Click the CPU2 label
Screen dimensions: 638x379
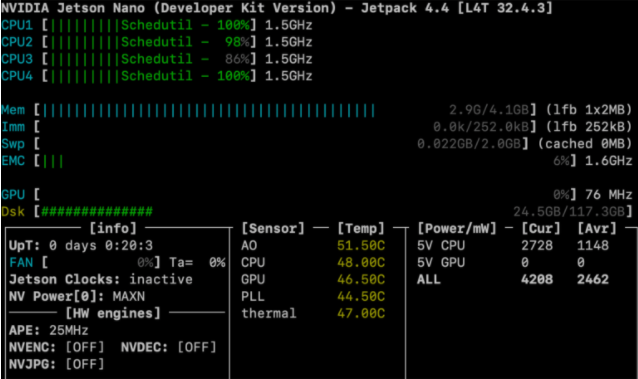click(17, 42)
